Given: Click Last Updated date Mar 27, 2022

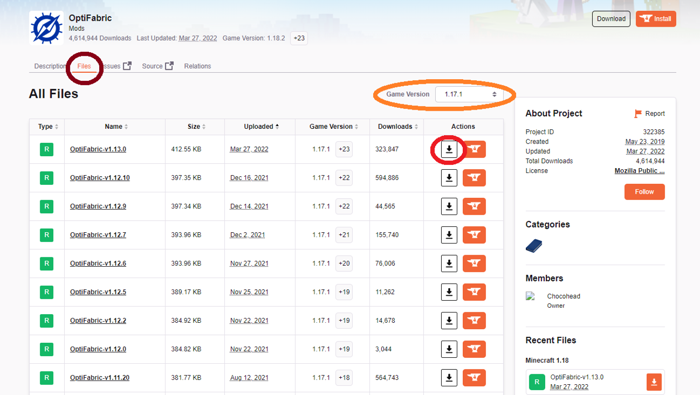Looking at the screenshot, I should click(x=198, y=38).
